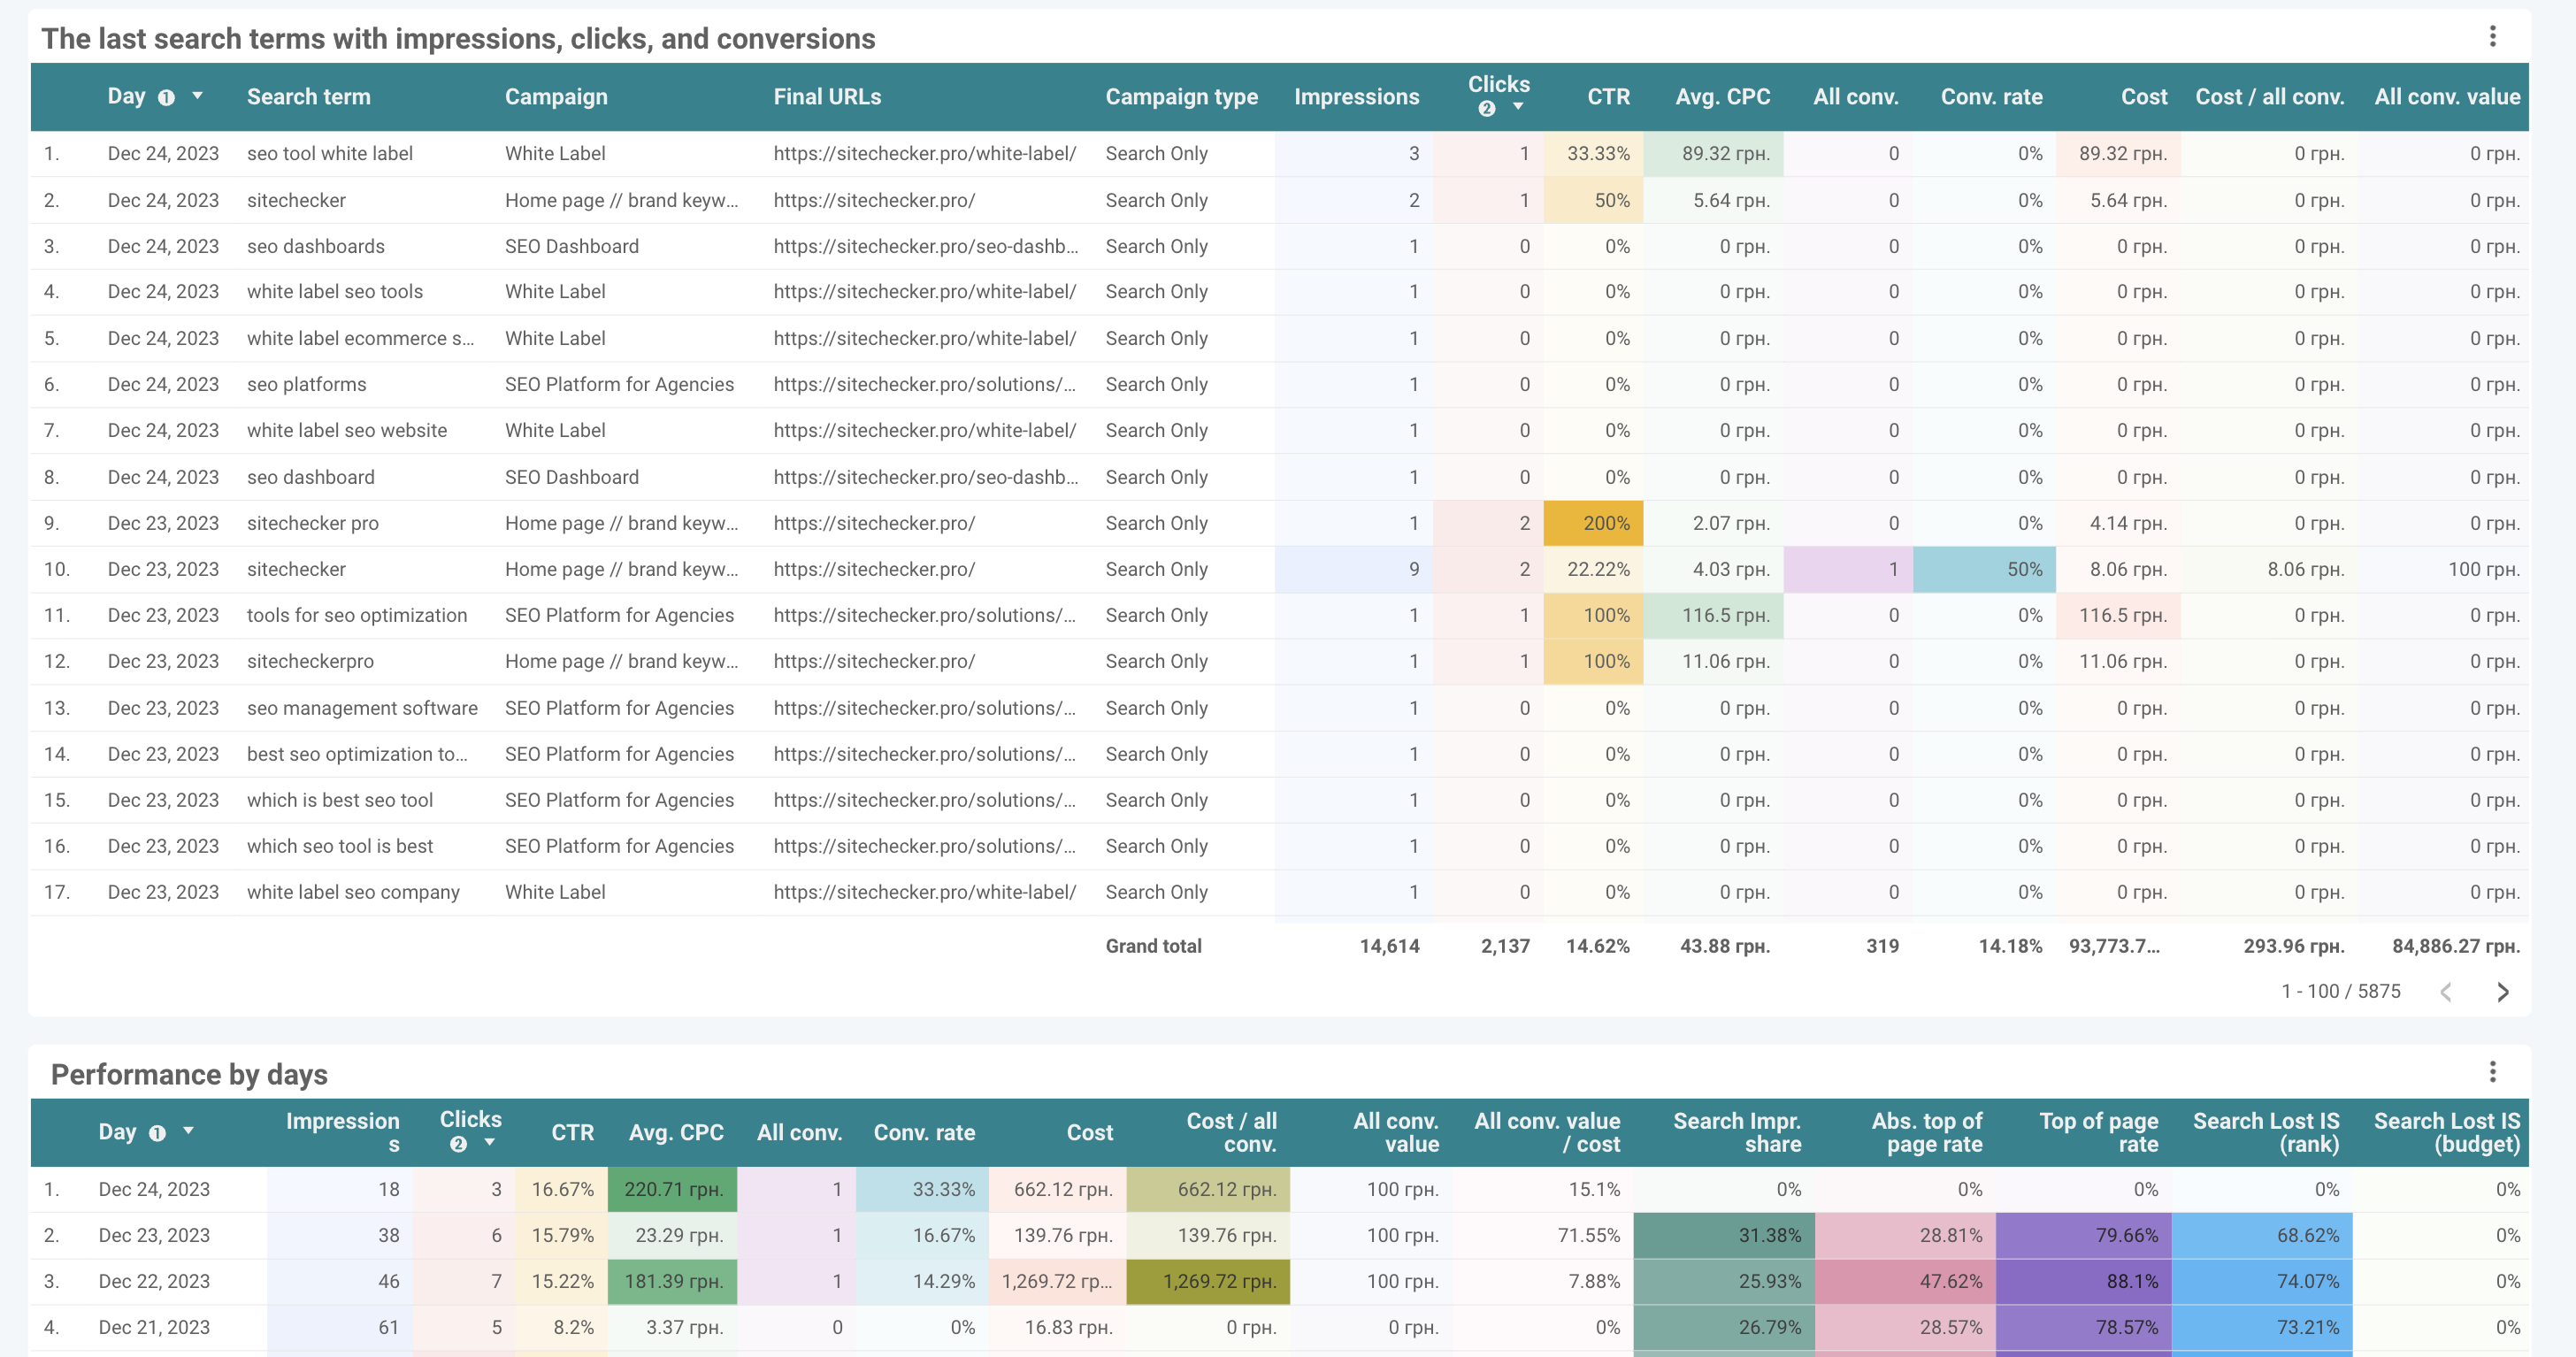Click search term 'tools for seo optimization'
Viewport: 2576px width, 1357px height.
click(x=357, y=615)
